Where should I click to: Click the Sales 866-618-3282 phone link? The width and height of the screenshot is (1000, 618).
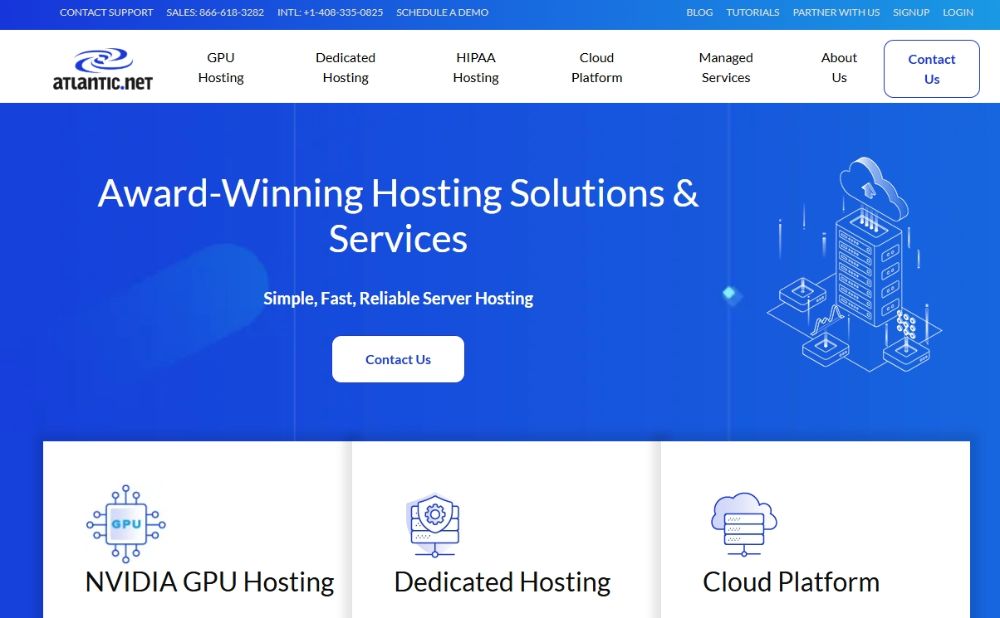pos(215,12)
